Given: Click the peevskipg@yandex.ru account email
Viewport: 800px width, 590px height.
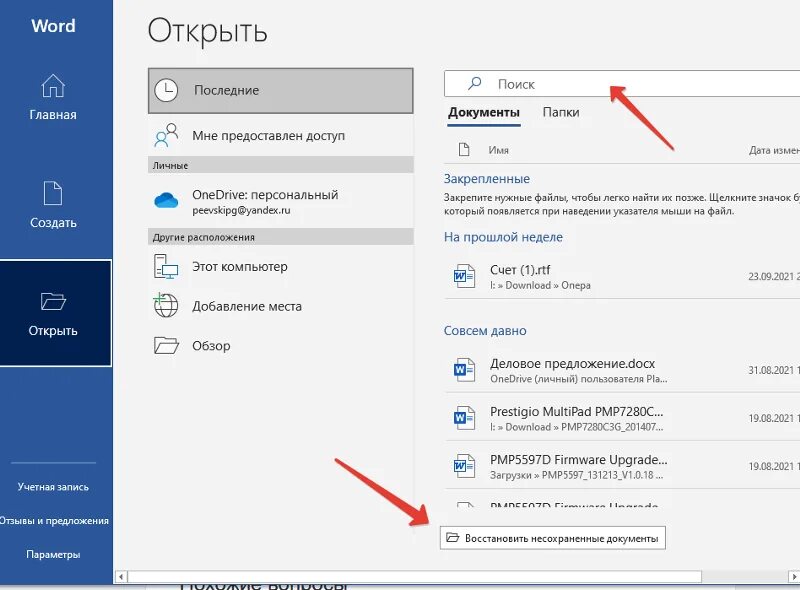Looking at the screenshot, I should click(x=241, y=210).
